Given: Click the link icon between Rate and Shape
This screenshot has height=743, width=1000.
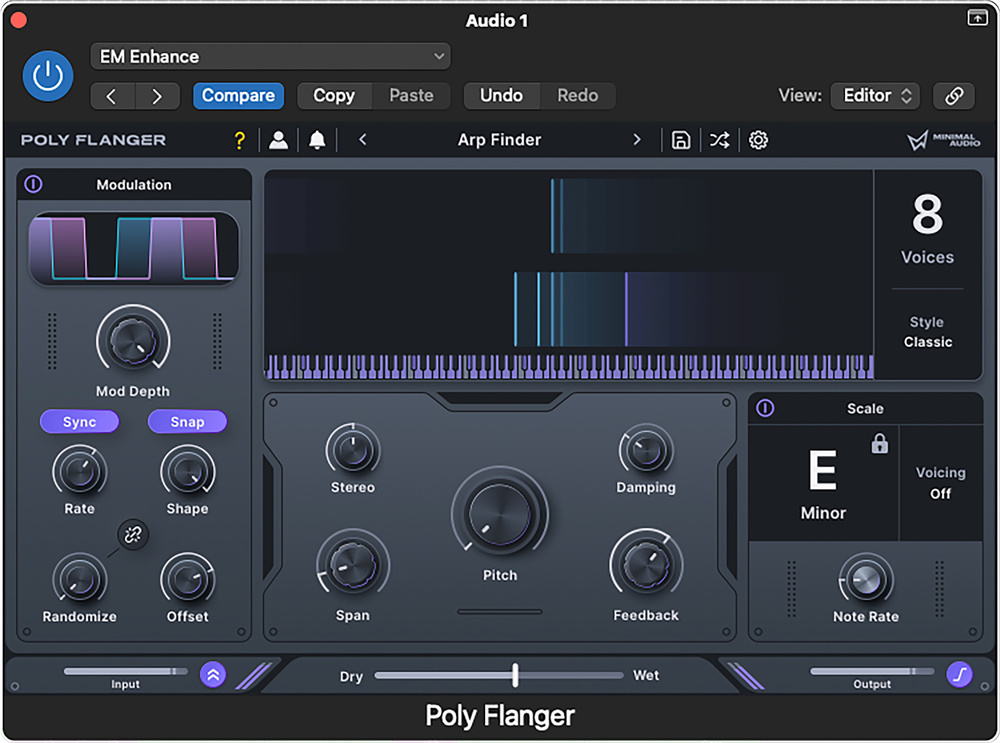Looking at the screenshot, I should [x=132, y=535].
